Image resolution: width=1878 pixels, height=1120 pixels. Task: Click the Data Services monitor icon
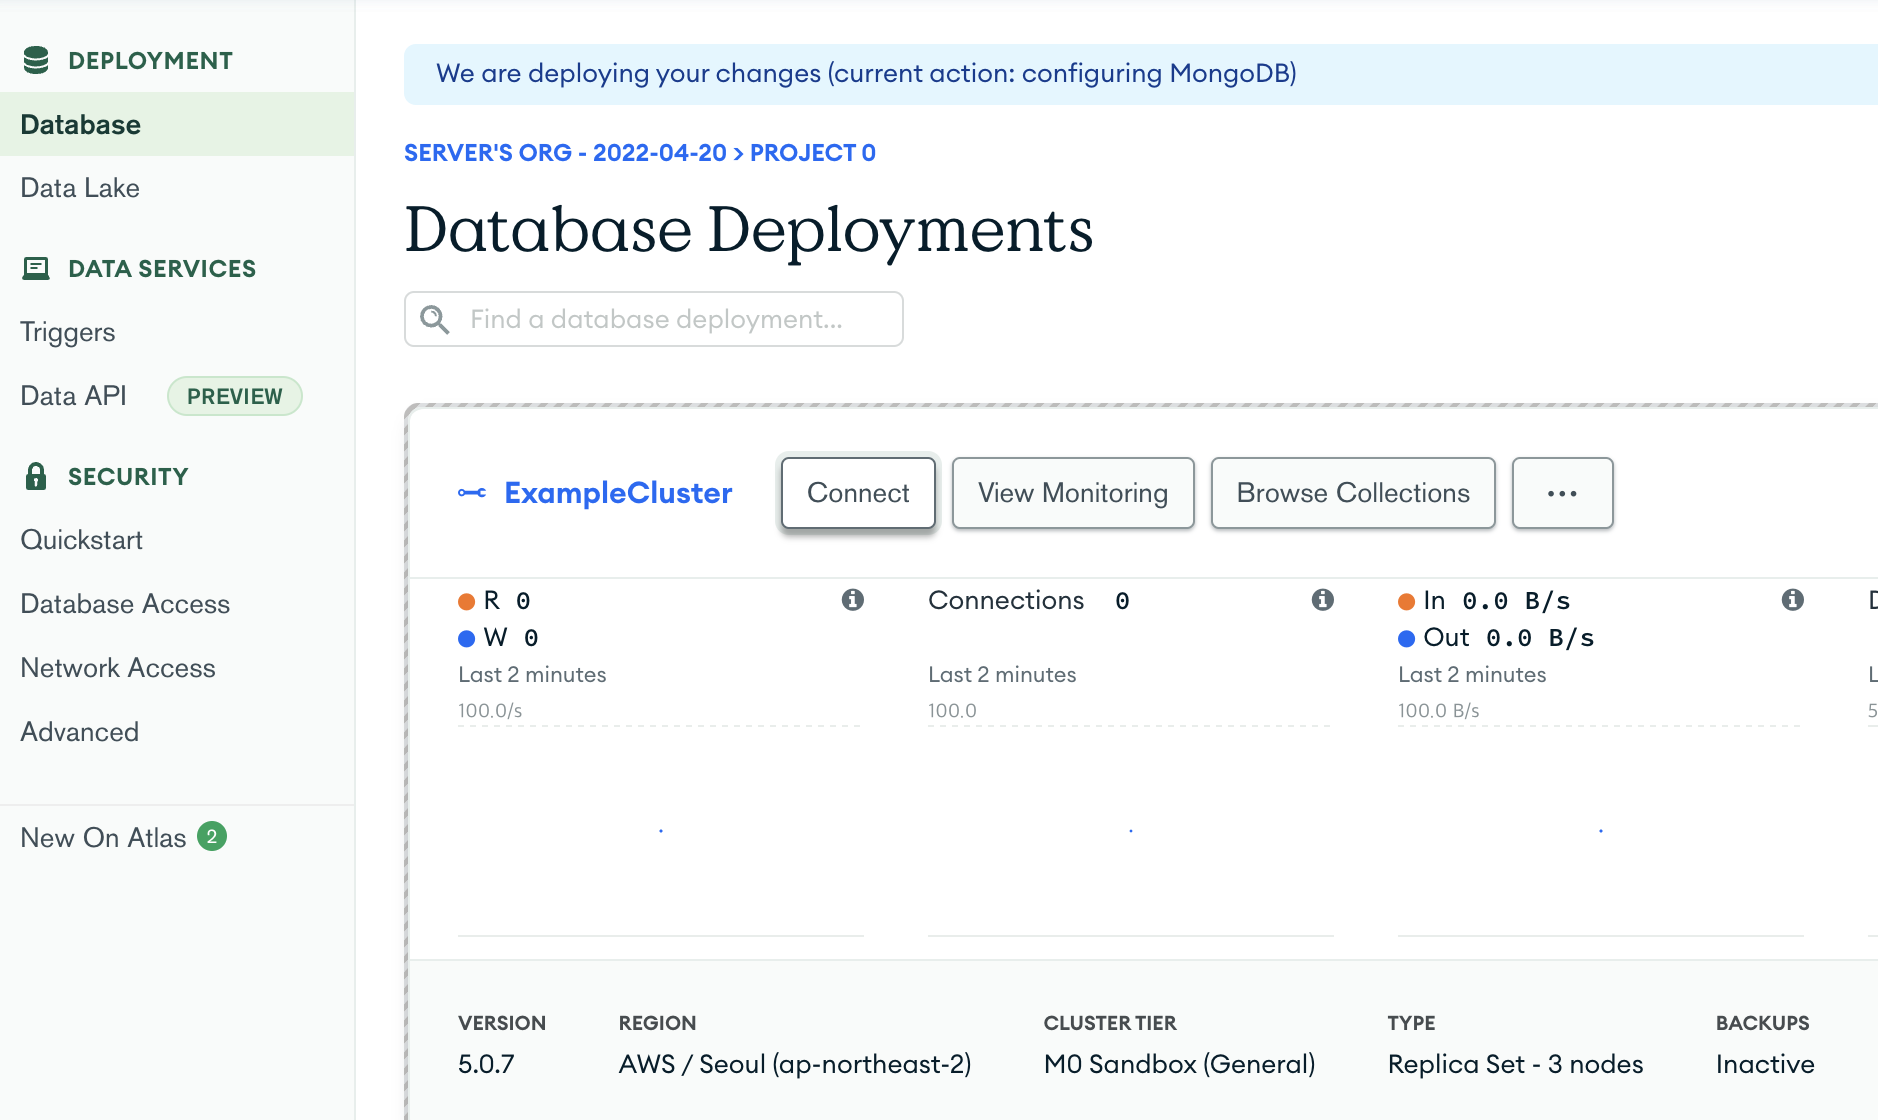pos(36,268)
